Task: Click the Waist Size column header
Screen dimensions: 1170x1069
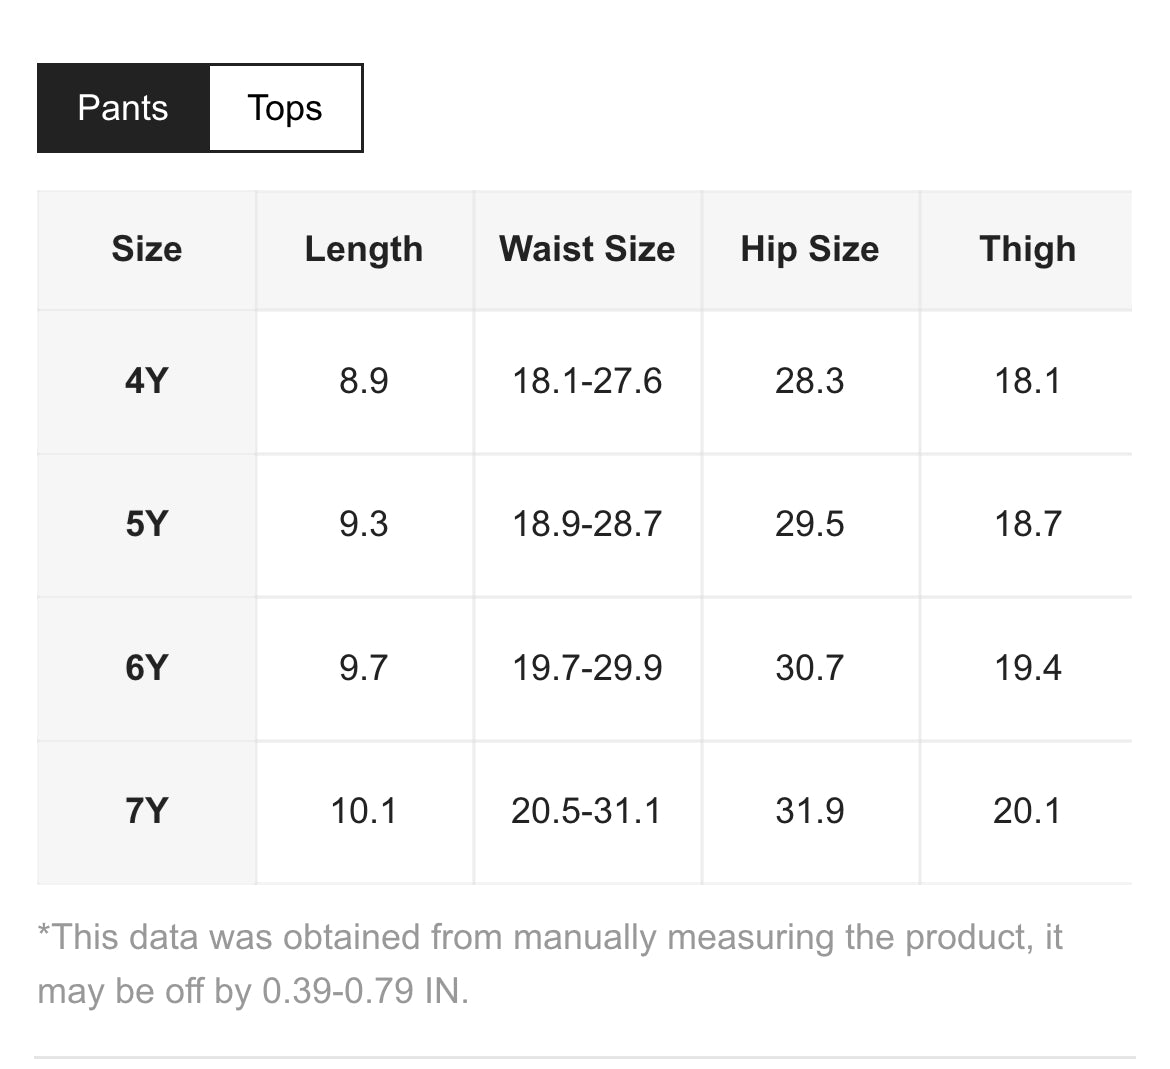Action: click(x=587, y=249)
